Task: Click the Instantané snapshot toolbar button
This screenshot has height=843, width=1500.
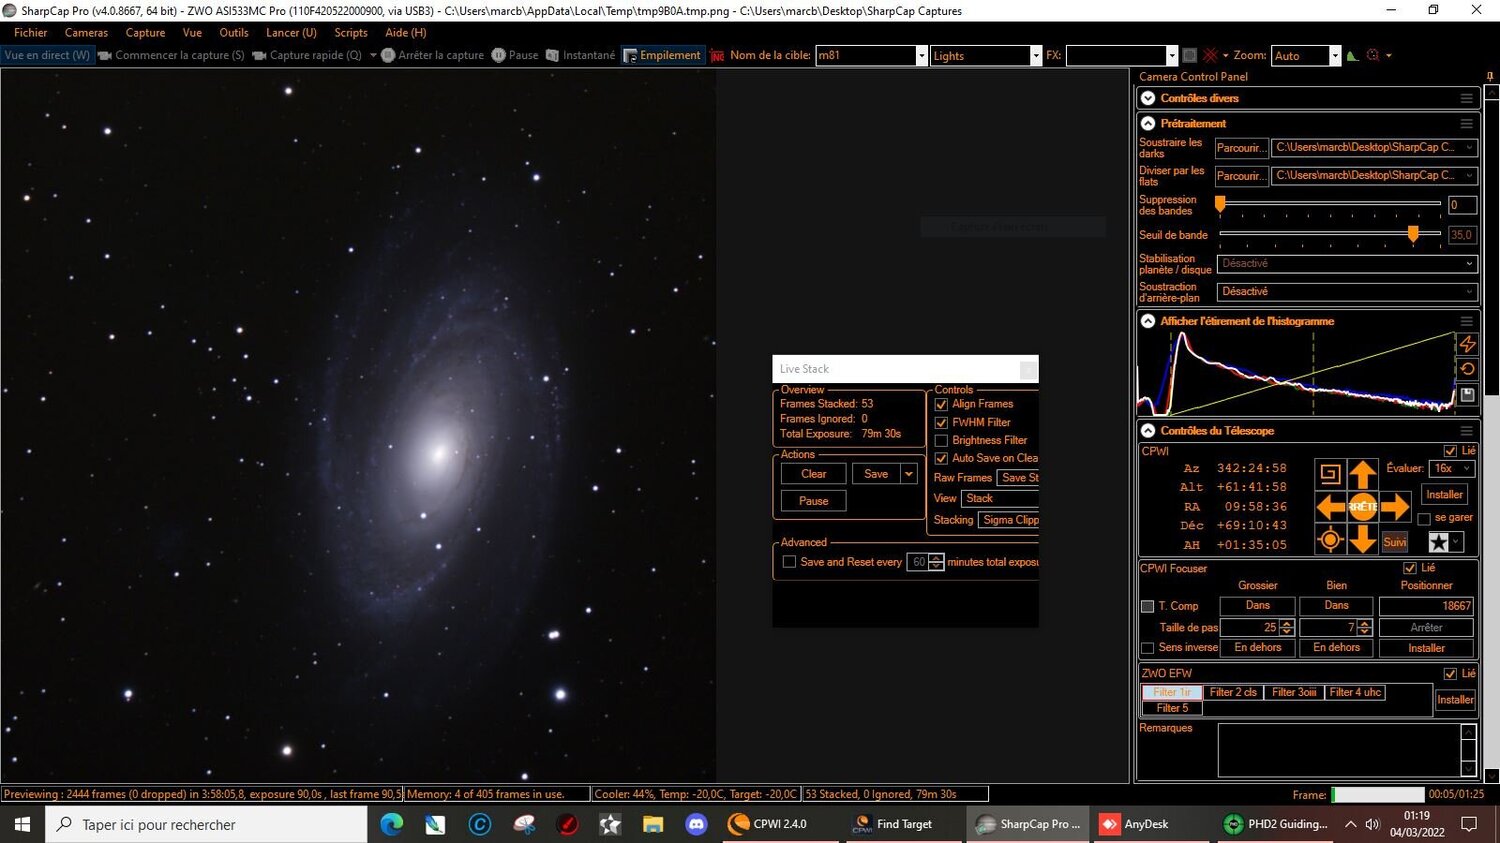Action: (x=580, y=56)
